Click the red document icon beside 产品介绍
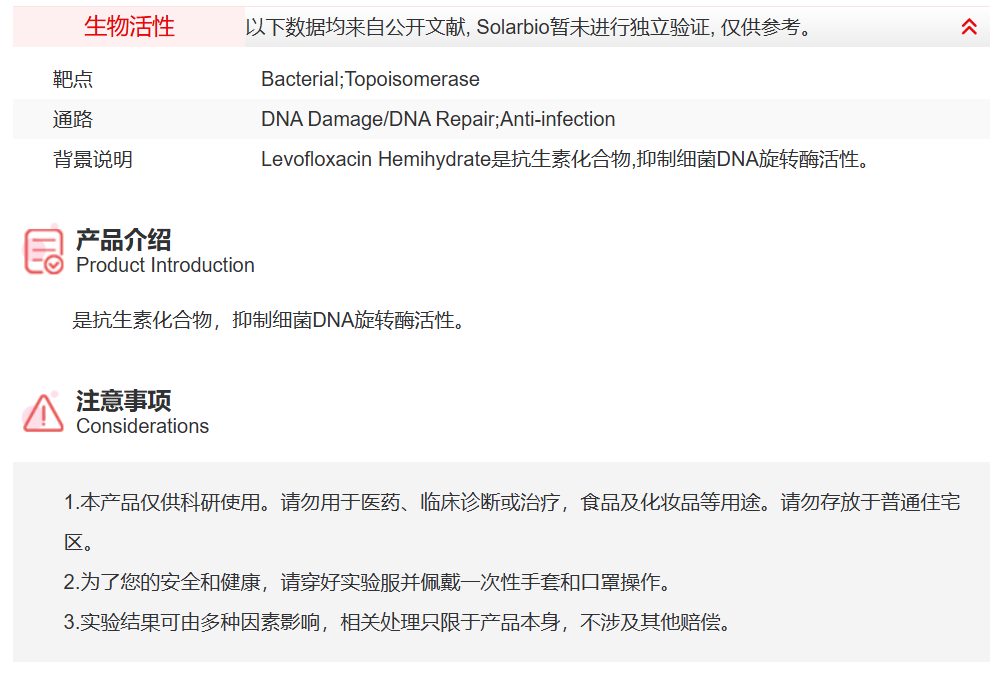The image size is (990, 689). pyautogui.click(x=42, y=248)
